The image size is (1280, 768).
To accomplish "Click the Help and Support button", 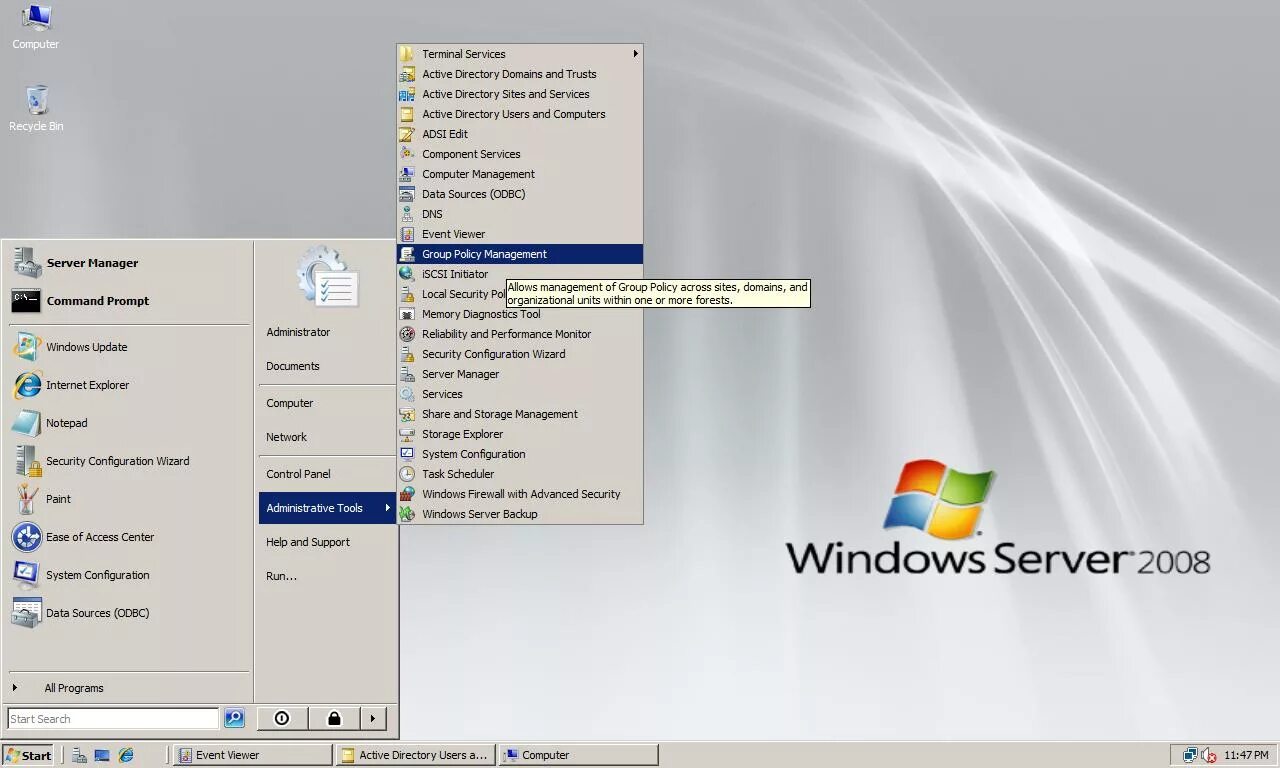I will (308, 542).
